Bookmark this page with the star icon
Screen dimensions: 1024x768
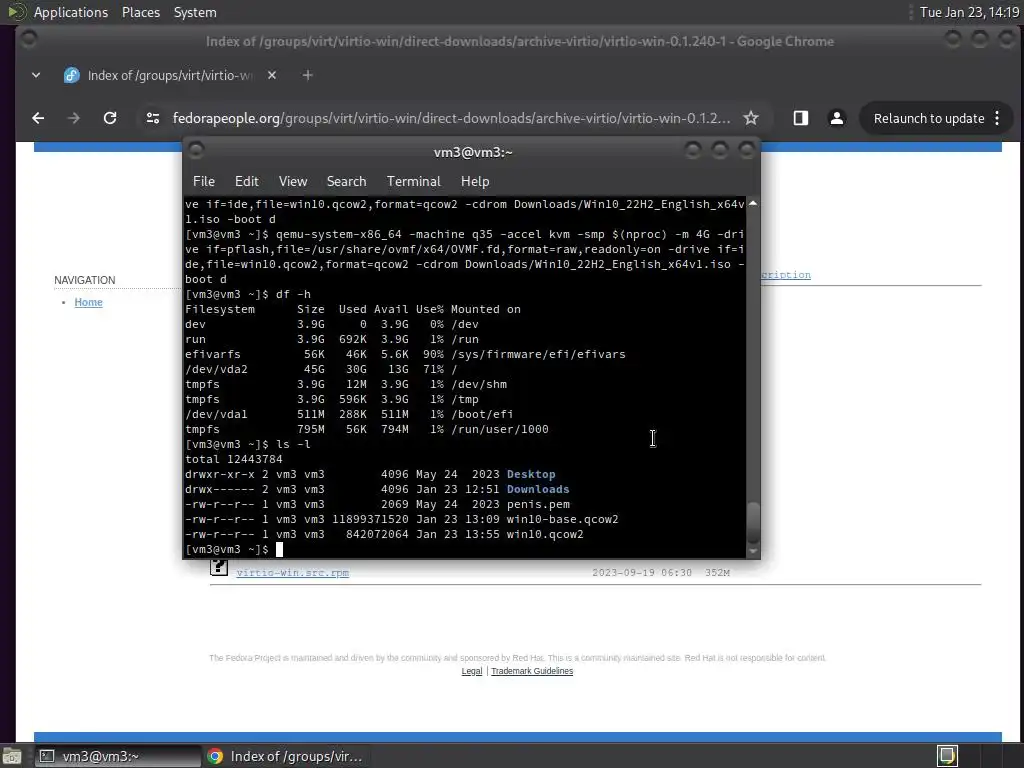click(751, 118)
